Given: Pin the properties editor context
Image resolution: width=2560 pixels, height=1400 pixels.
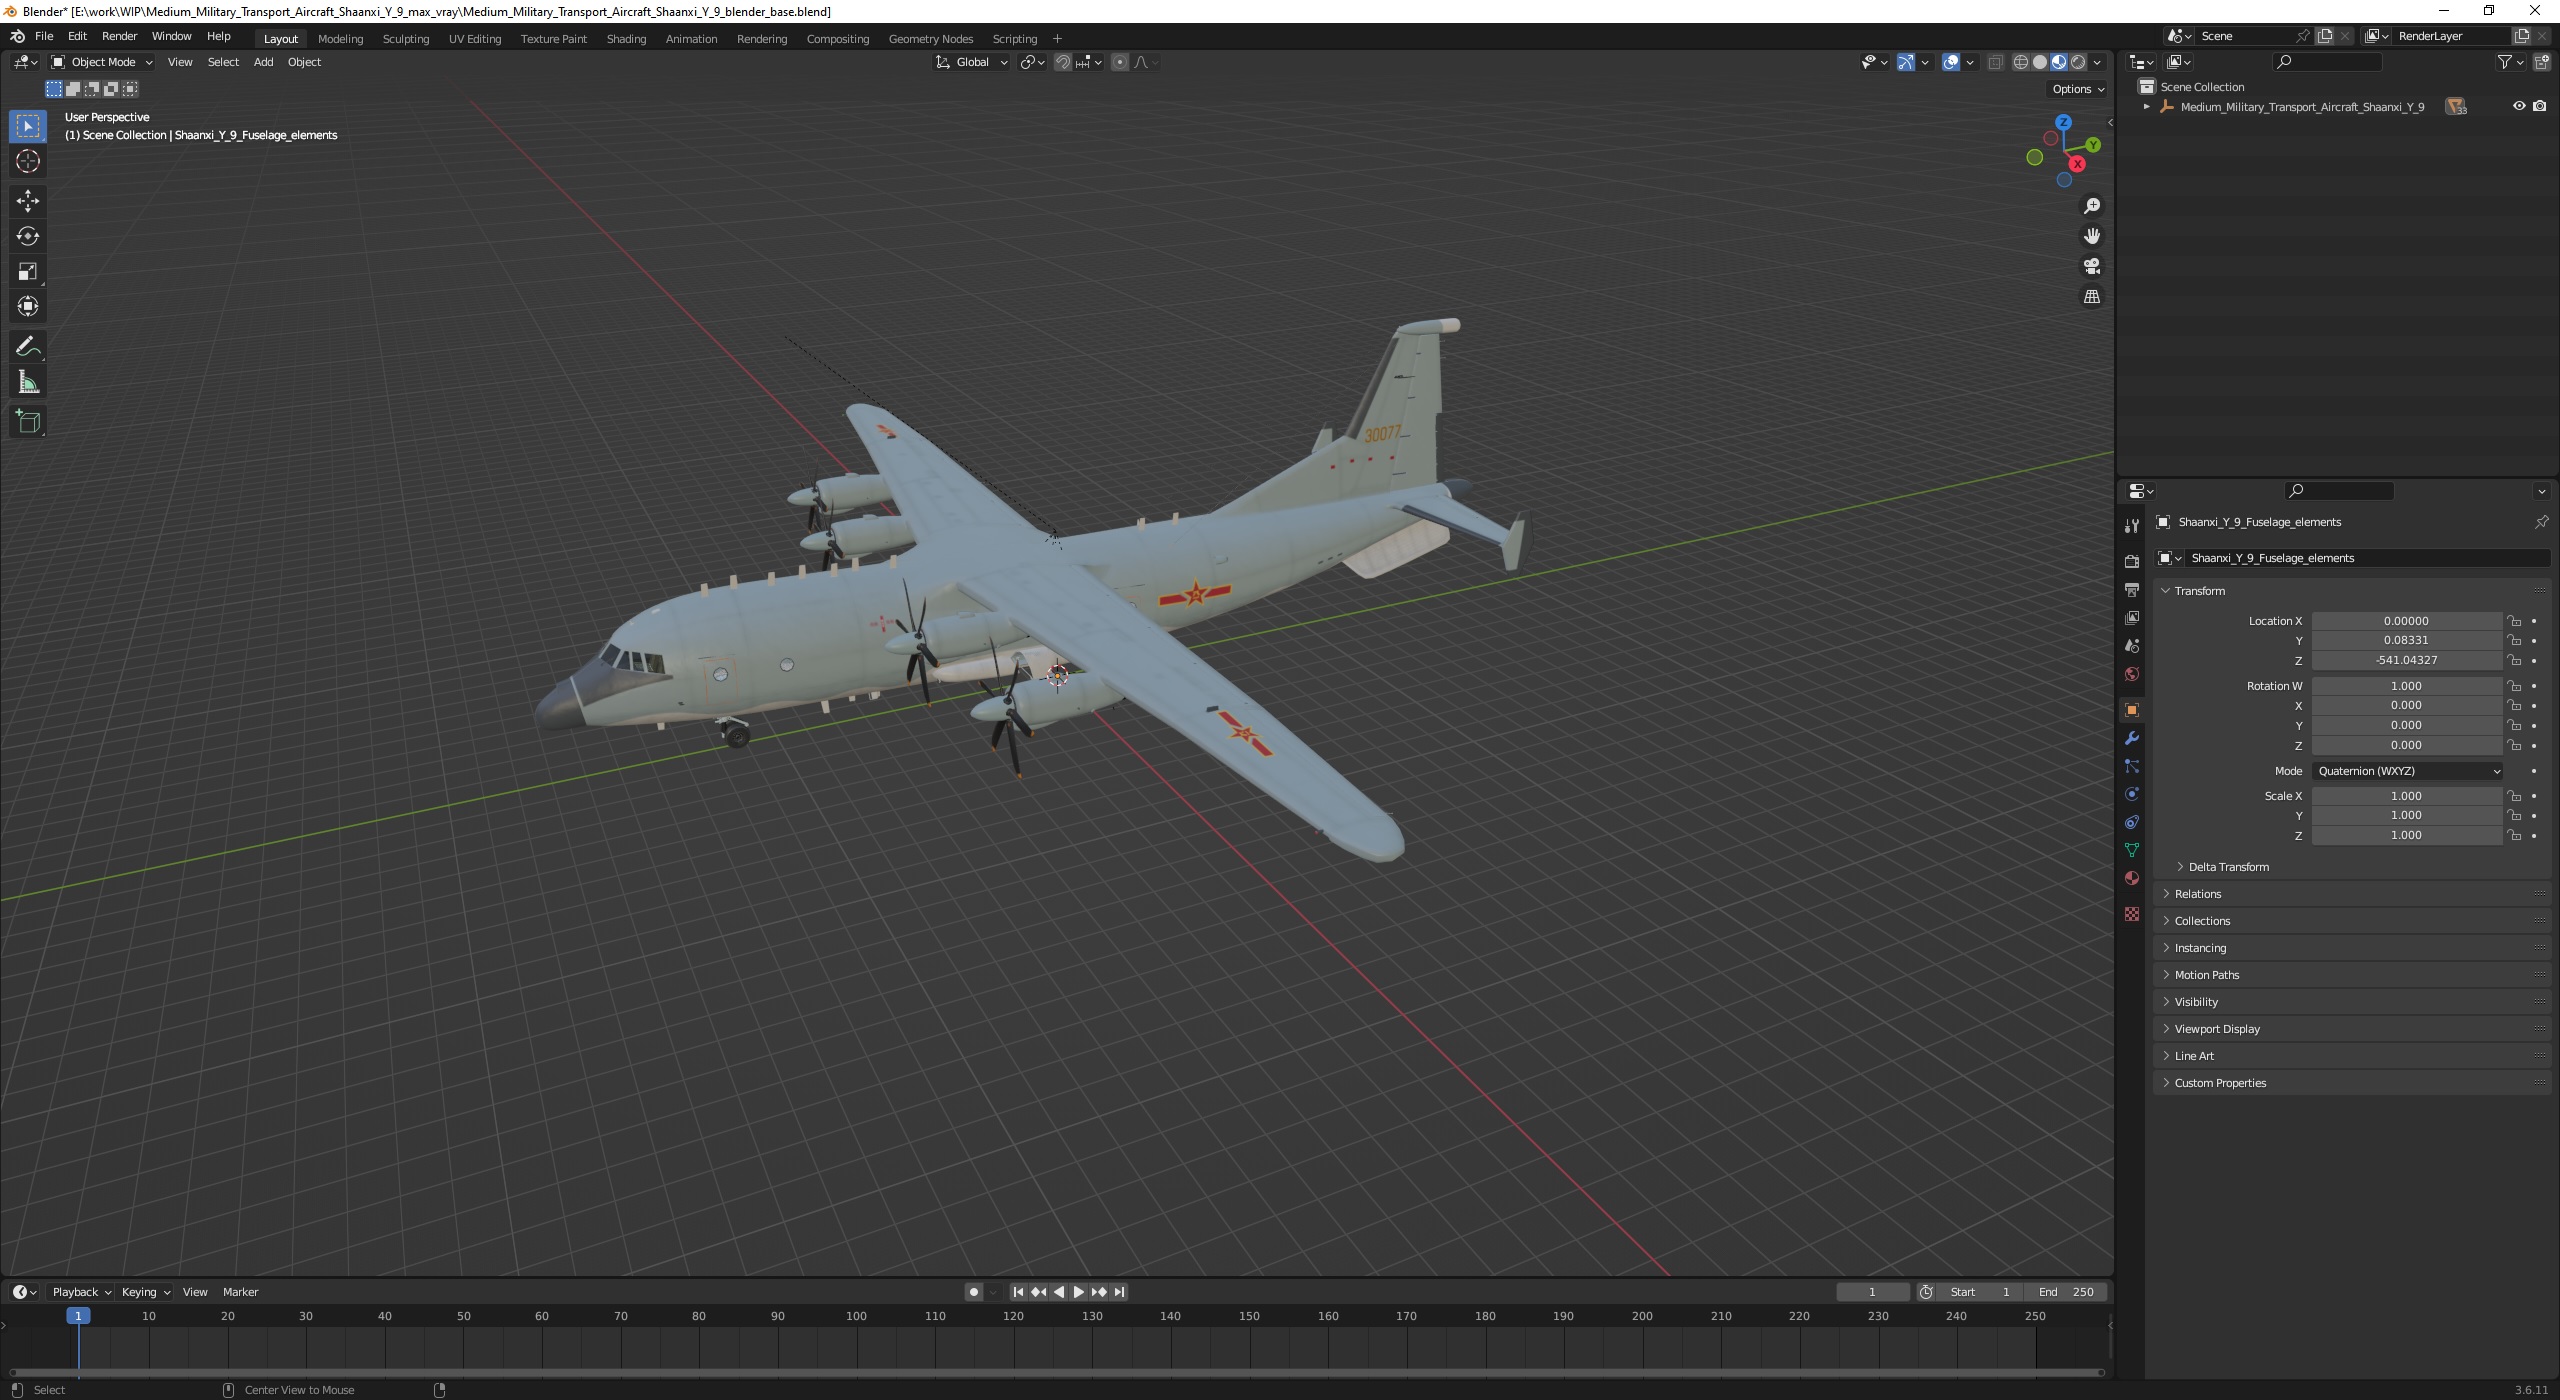Looking at the screenshot, I should pyautogui.click(x=2540, y=522).
